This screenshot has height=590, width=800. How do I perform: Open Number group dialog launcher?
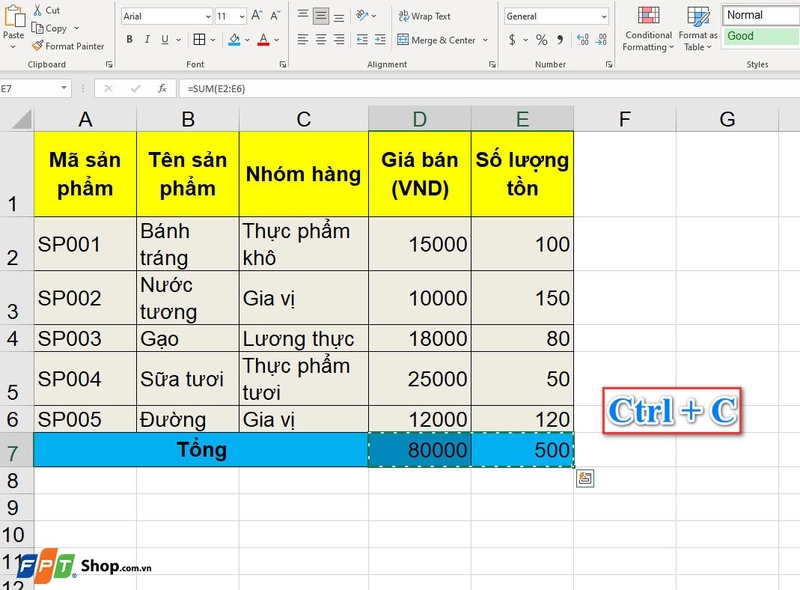click(609, 64)
